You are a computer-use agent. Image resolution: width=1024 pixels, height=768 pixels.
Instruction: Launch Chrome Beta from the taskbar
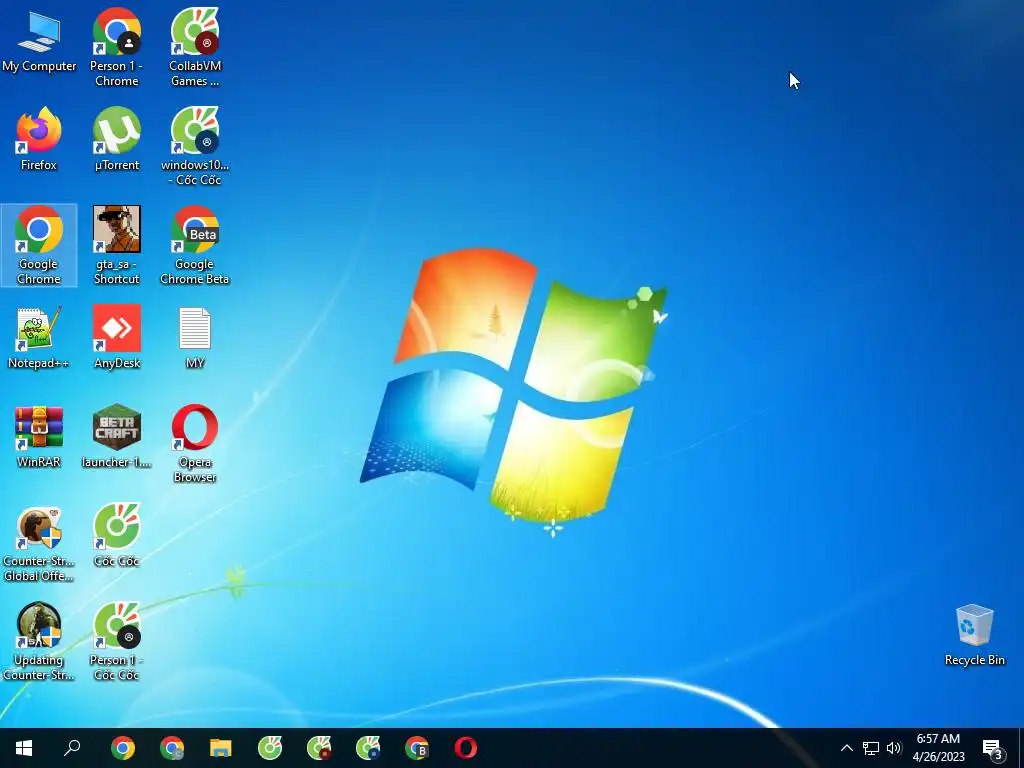coord(417,748)
